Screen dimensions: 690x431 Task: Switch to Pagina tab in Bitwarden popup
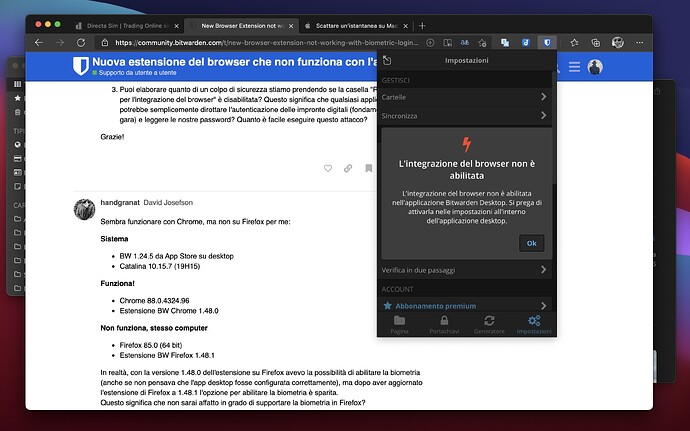coord(399,324)
